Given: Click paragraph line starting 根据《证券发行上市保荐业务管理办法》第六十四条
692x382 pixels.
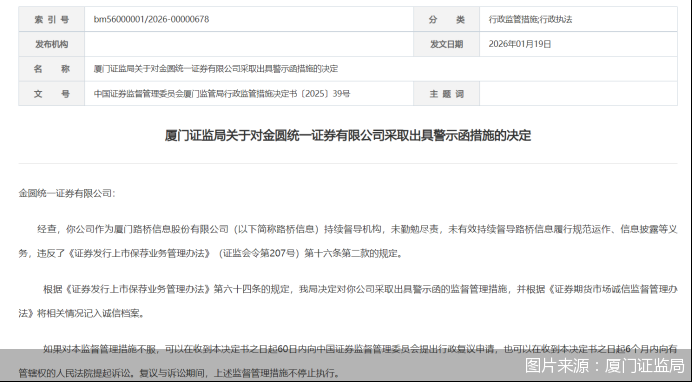Looking at the screenshot, I should coord(360,289).
